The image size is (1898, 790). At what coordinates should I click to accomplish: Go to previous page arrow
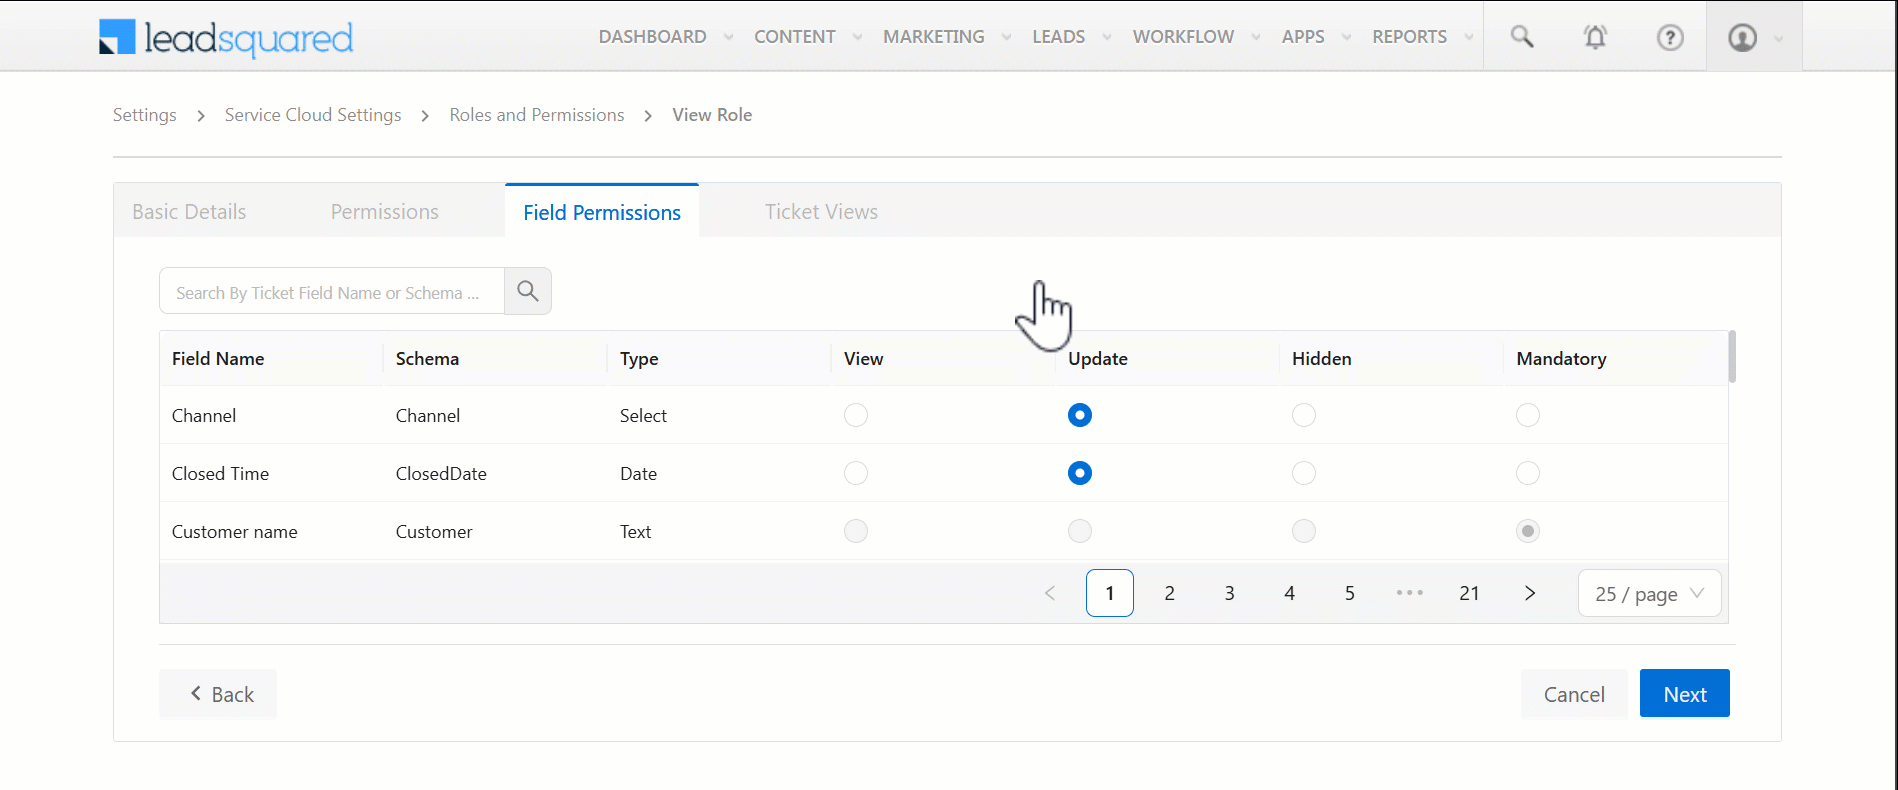pyautogui.click(x=1050, y=593)
